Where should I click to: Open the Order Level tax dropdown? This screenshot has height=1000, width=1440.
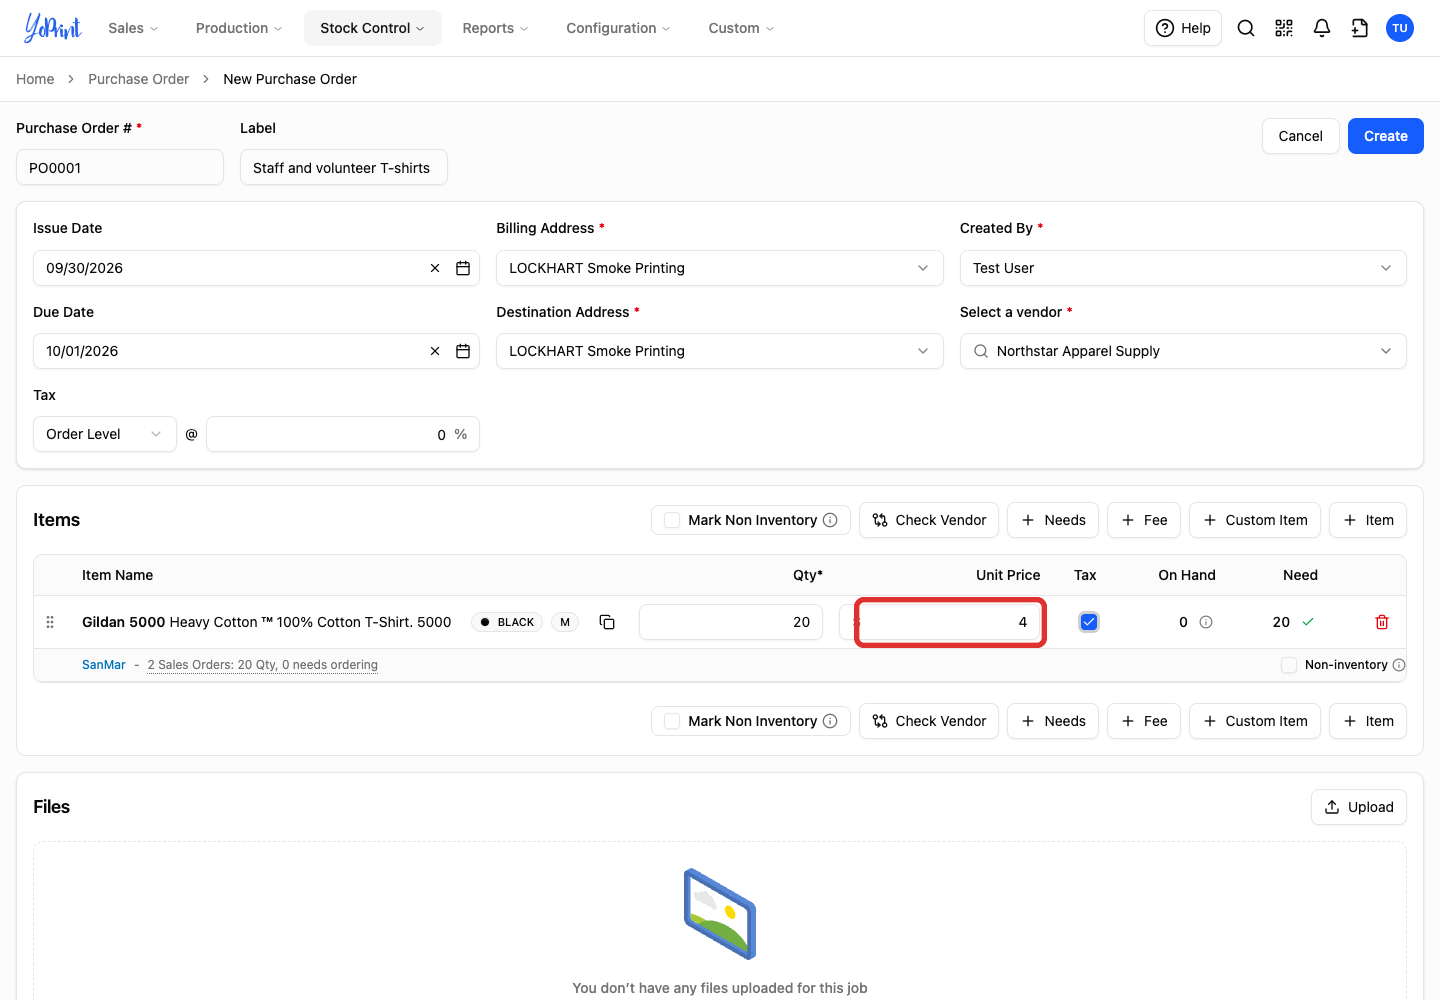point(105,434)
